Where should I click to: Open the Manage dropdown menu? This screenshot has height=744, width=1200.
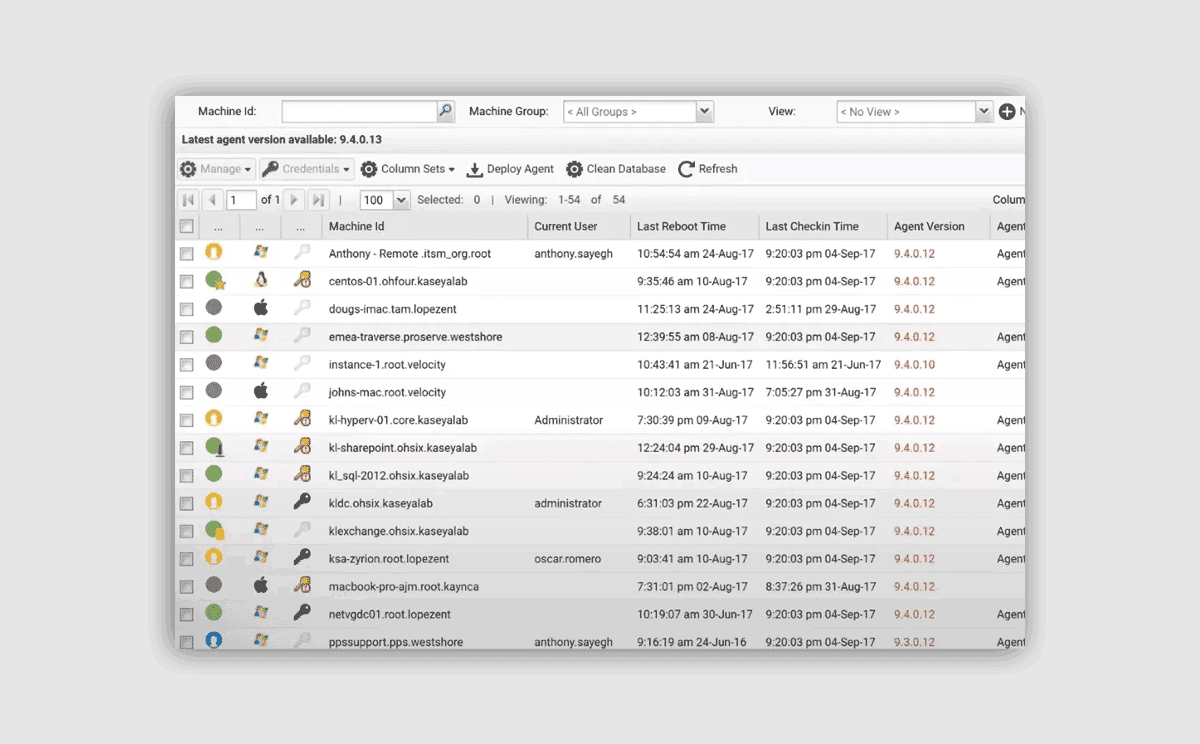click(x=216, y=169)
